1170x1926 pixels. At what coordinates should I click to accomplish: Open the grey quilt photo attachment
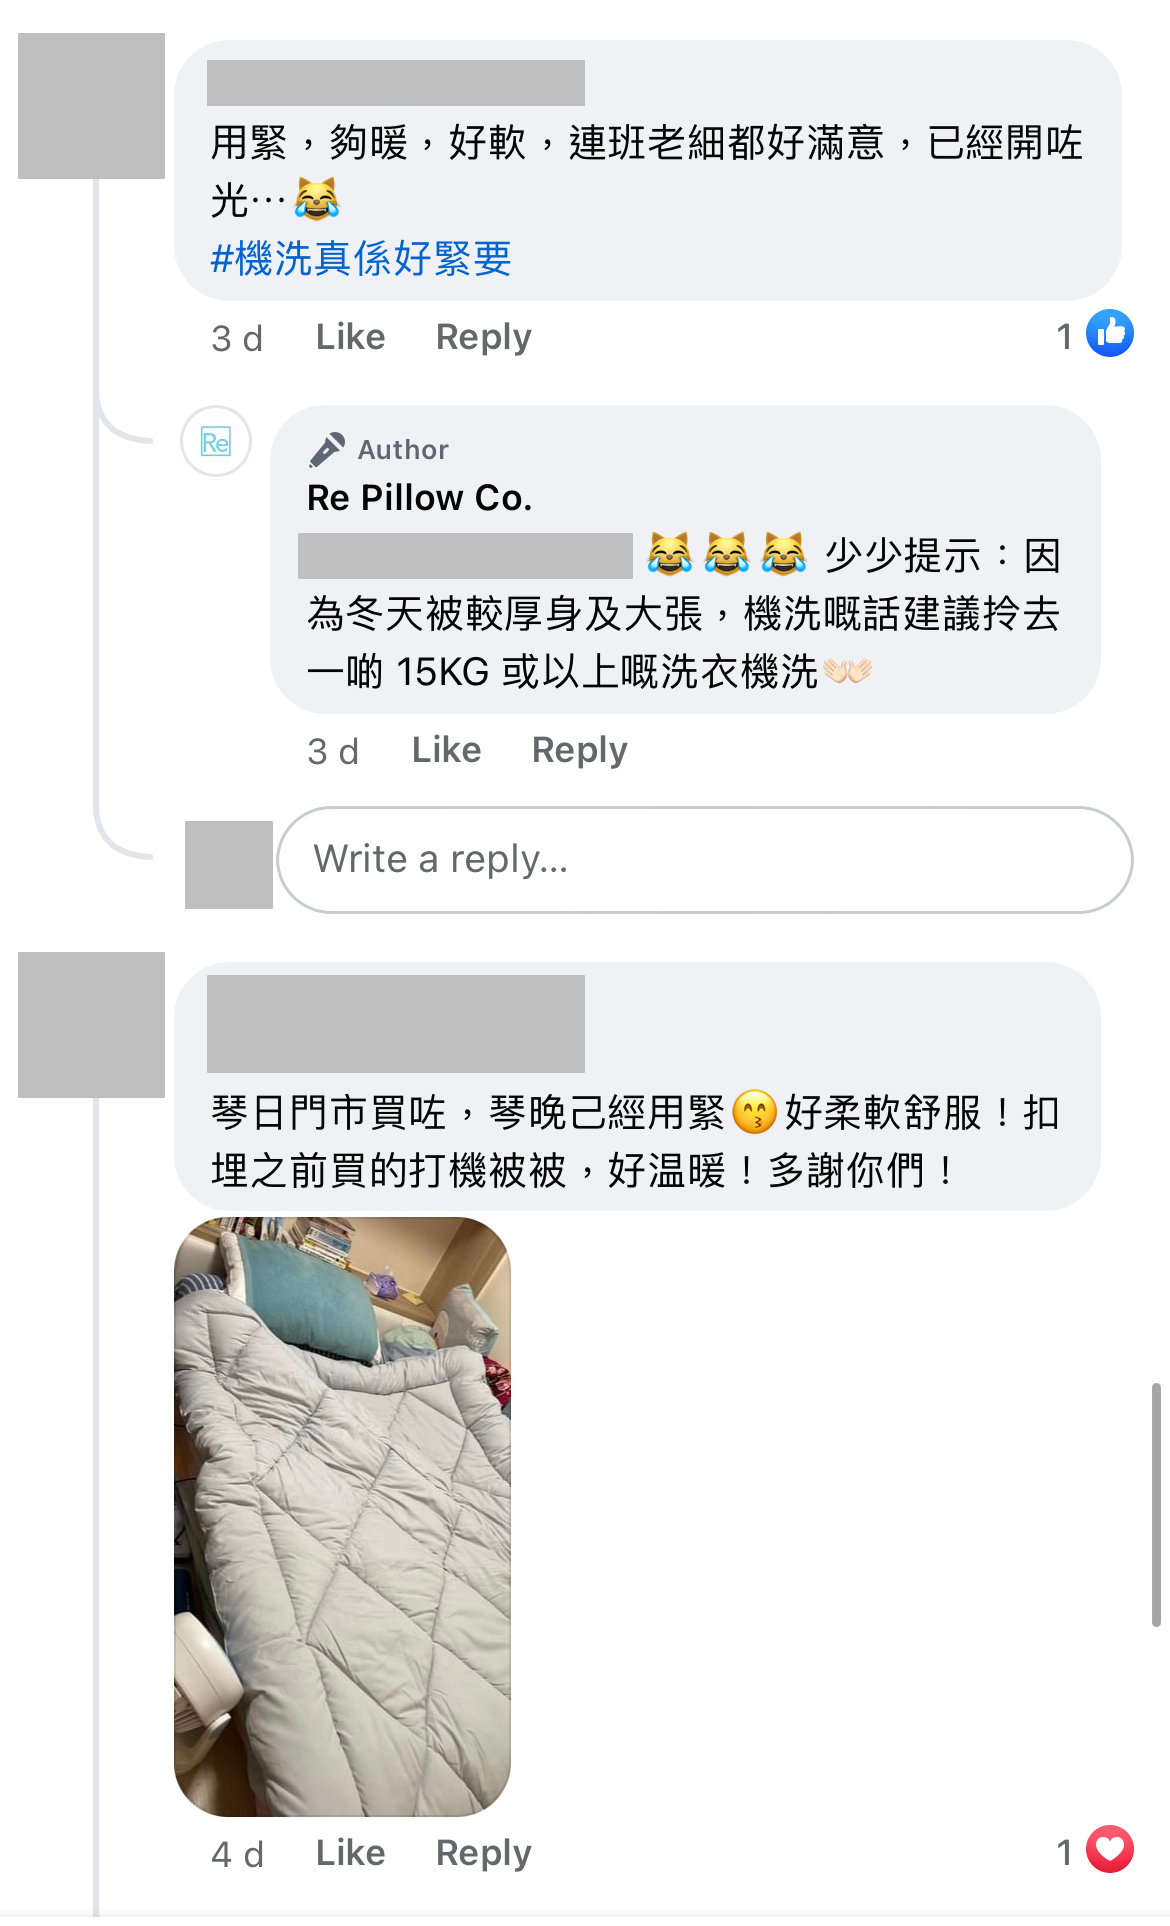[x=342, y=1516]
